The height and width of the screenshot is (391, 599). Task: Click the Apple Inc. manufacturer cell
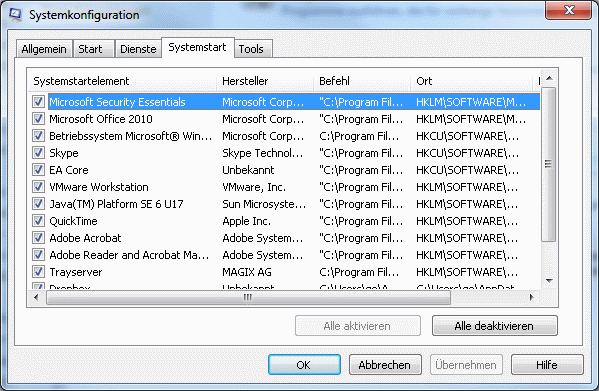pos(246,221)
